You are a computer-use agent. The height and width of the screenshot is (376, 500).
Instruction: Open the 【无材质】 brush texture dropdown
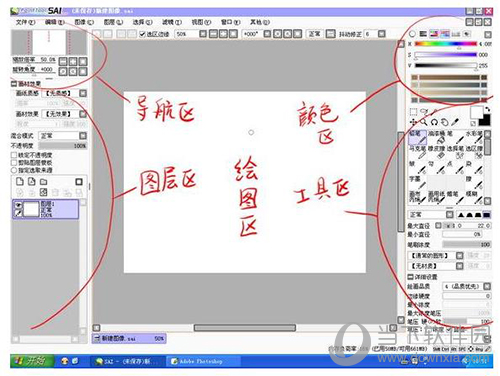(x=460, y=266)
